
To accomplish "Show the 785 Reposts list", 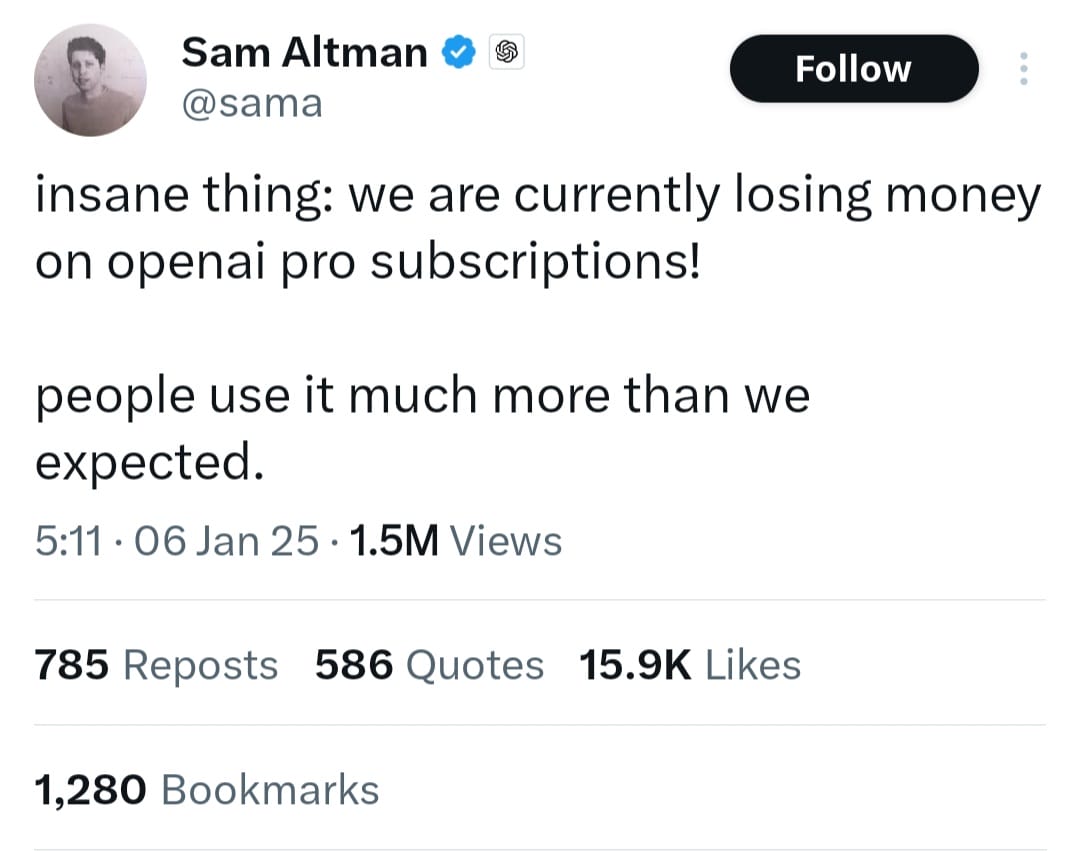I will (156, 665).
